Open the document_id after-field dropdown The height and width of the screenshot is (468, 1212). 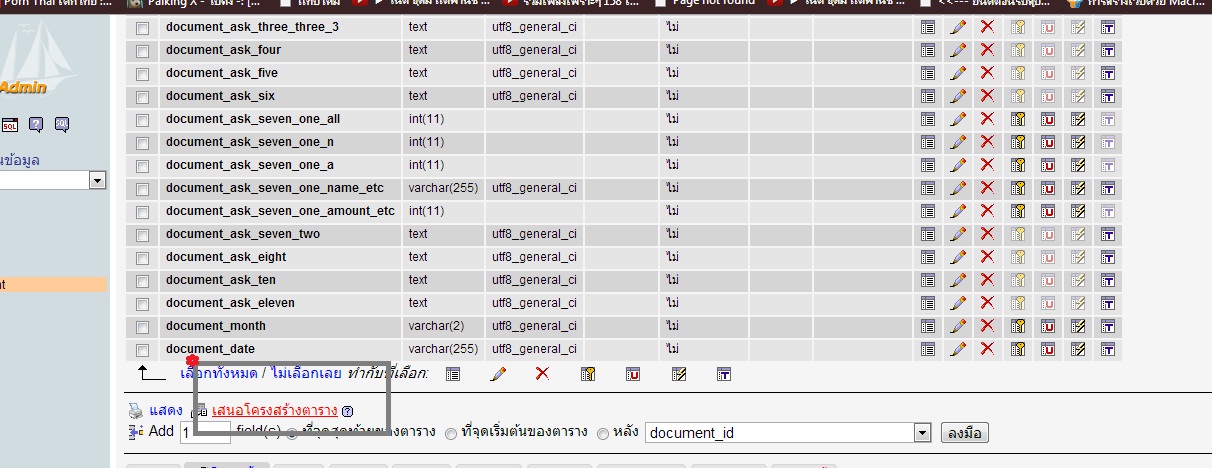[x=788, y=433]
